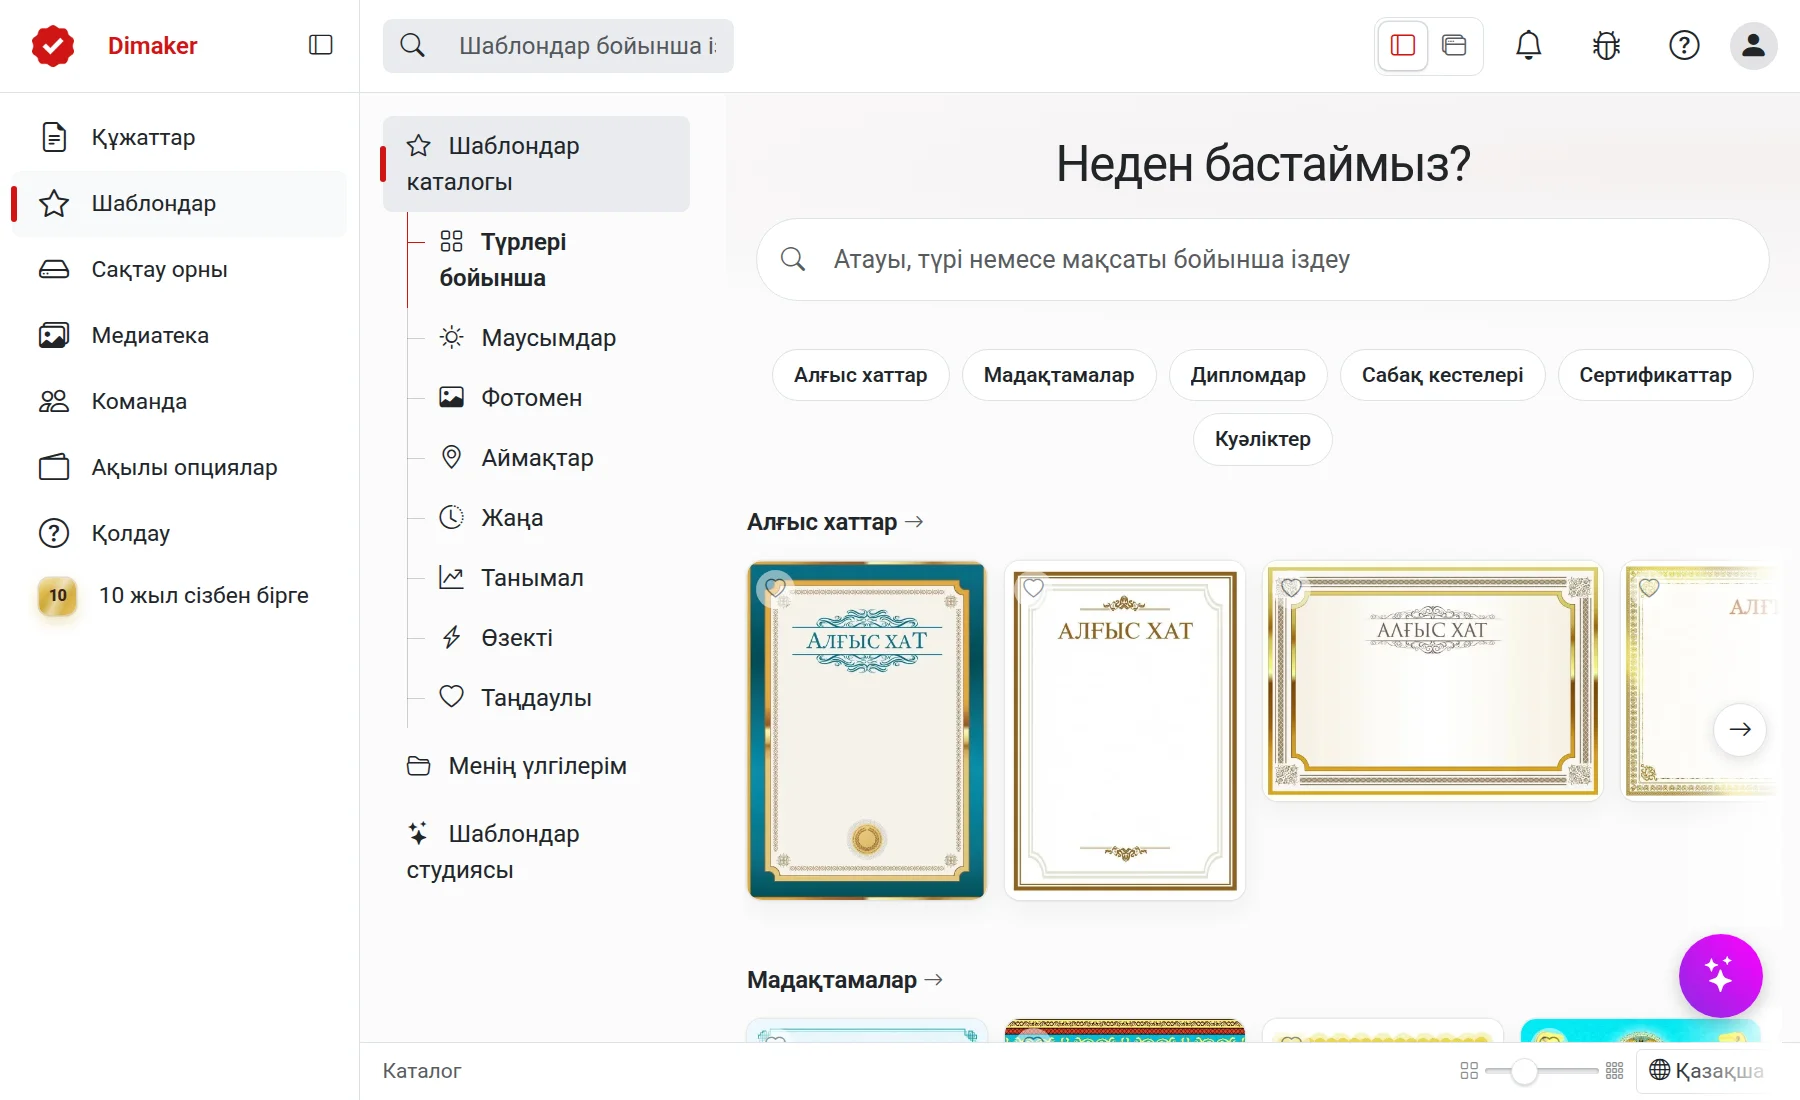Image resolution: width=1800 pixels, height=1100 pixels.
Task: Filter by Сабақ кестелері chip
Action: coord(1442,375)
